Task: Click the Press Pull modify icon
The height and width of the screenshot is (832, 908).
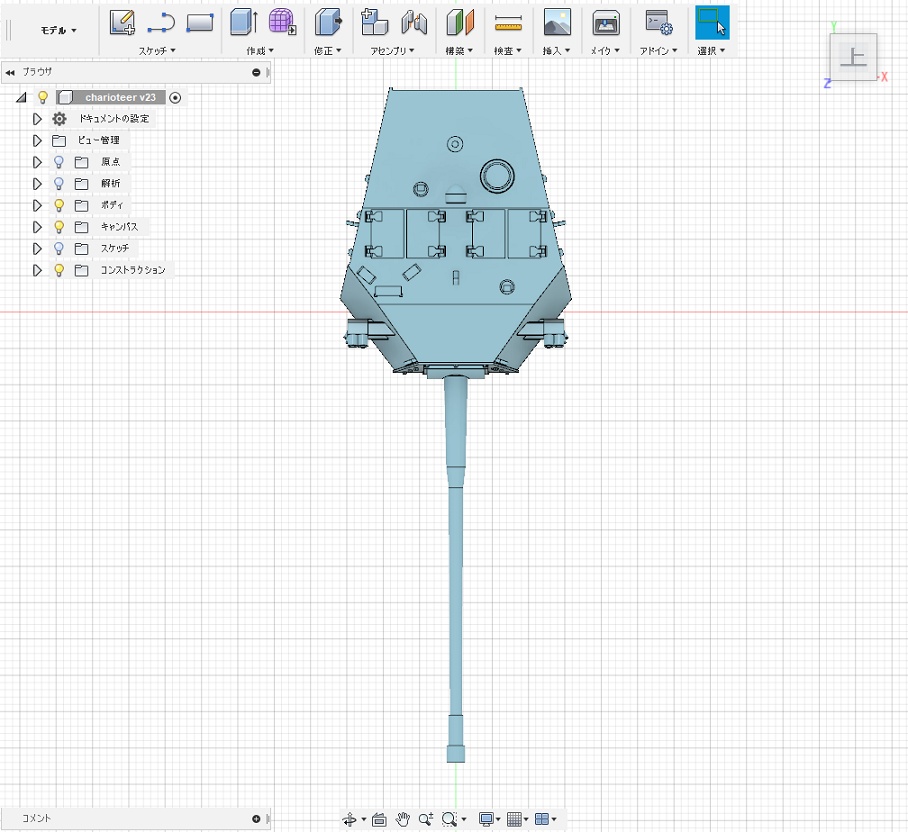Action: [328, 22]
